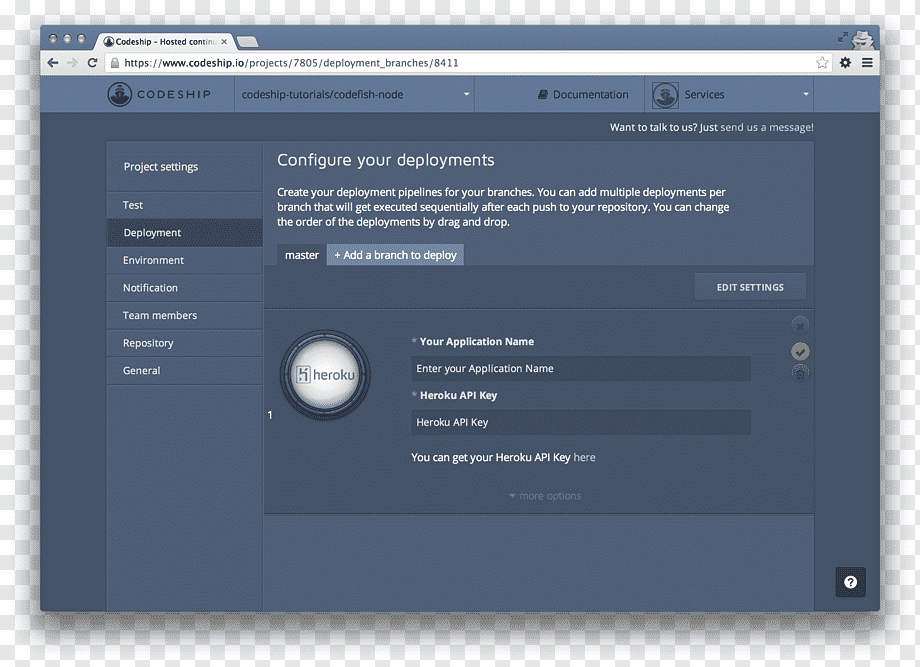Click the Edit Settings button
The width and height of the screenshot is (920, 667).
pos(750,287)
